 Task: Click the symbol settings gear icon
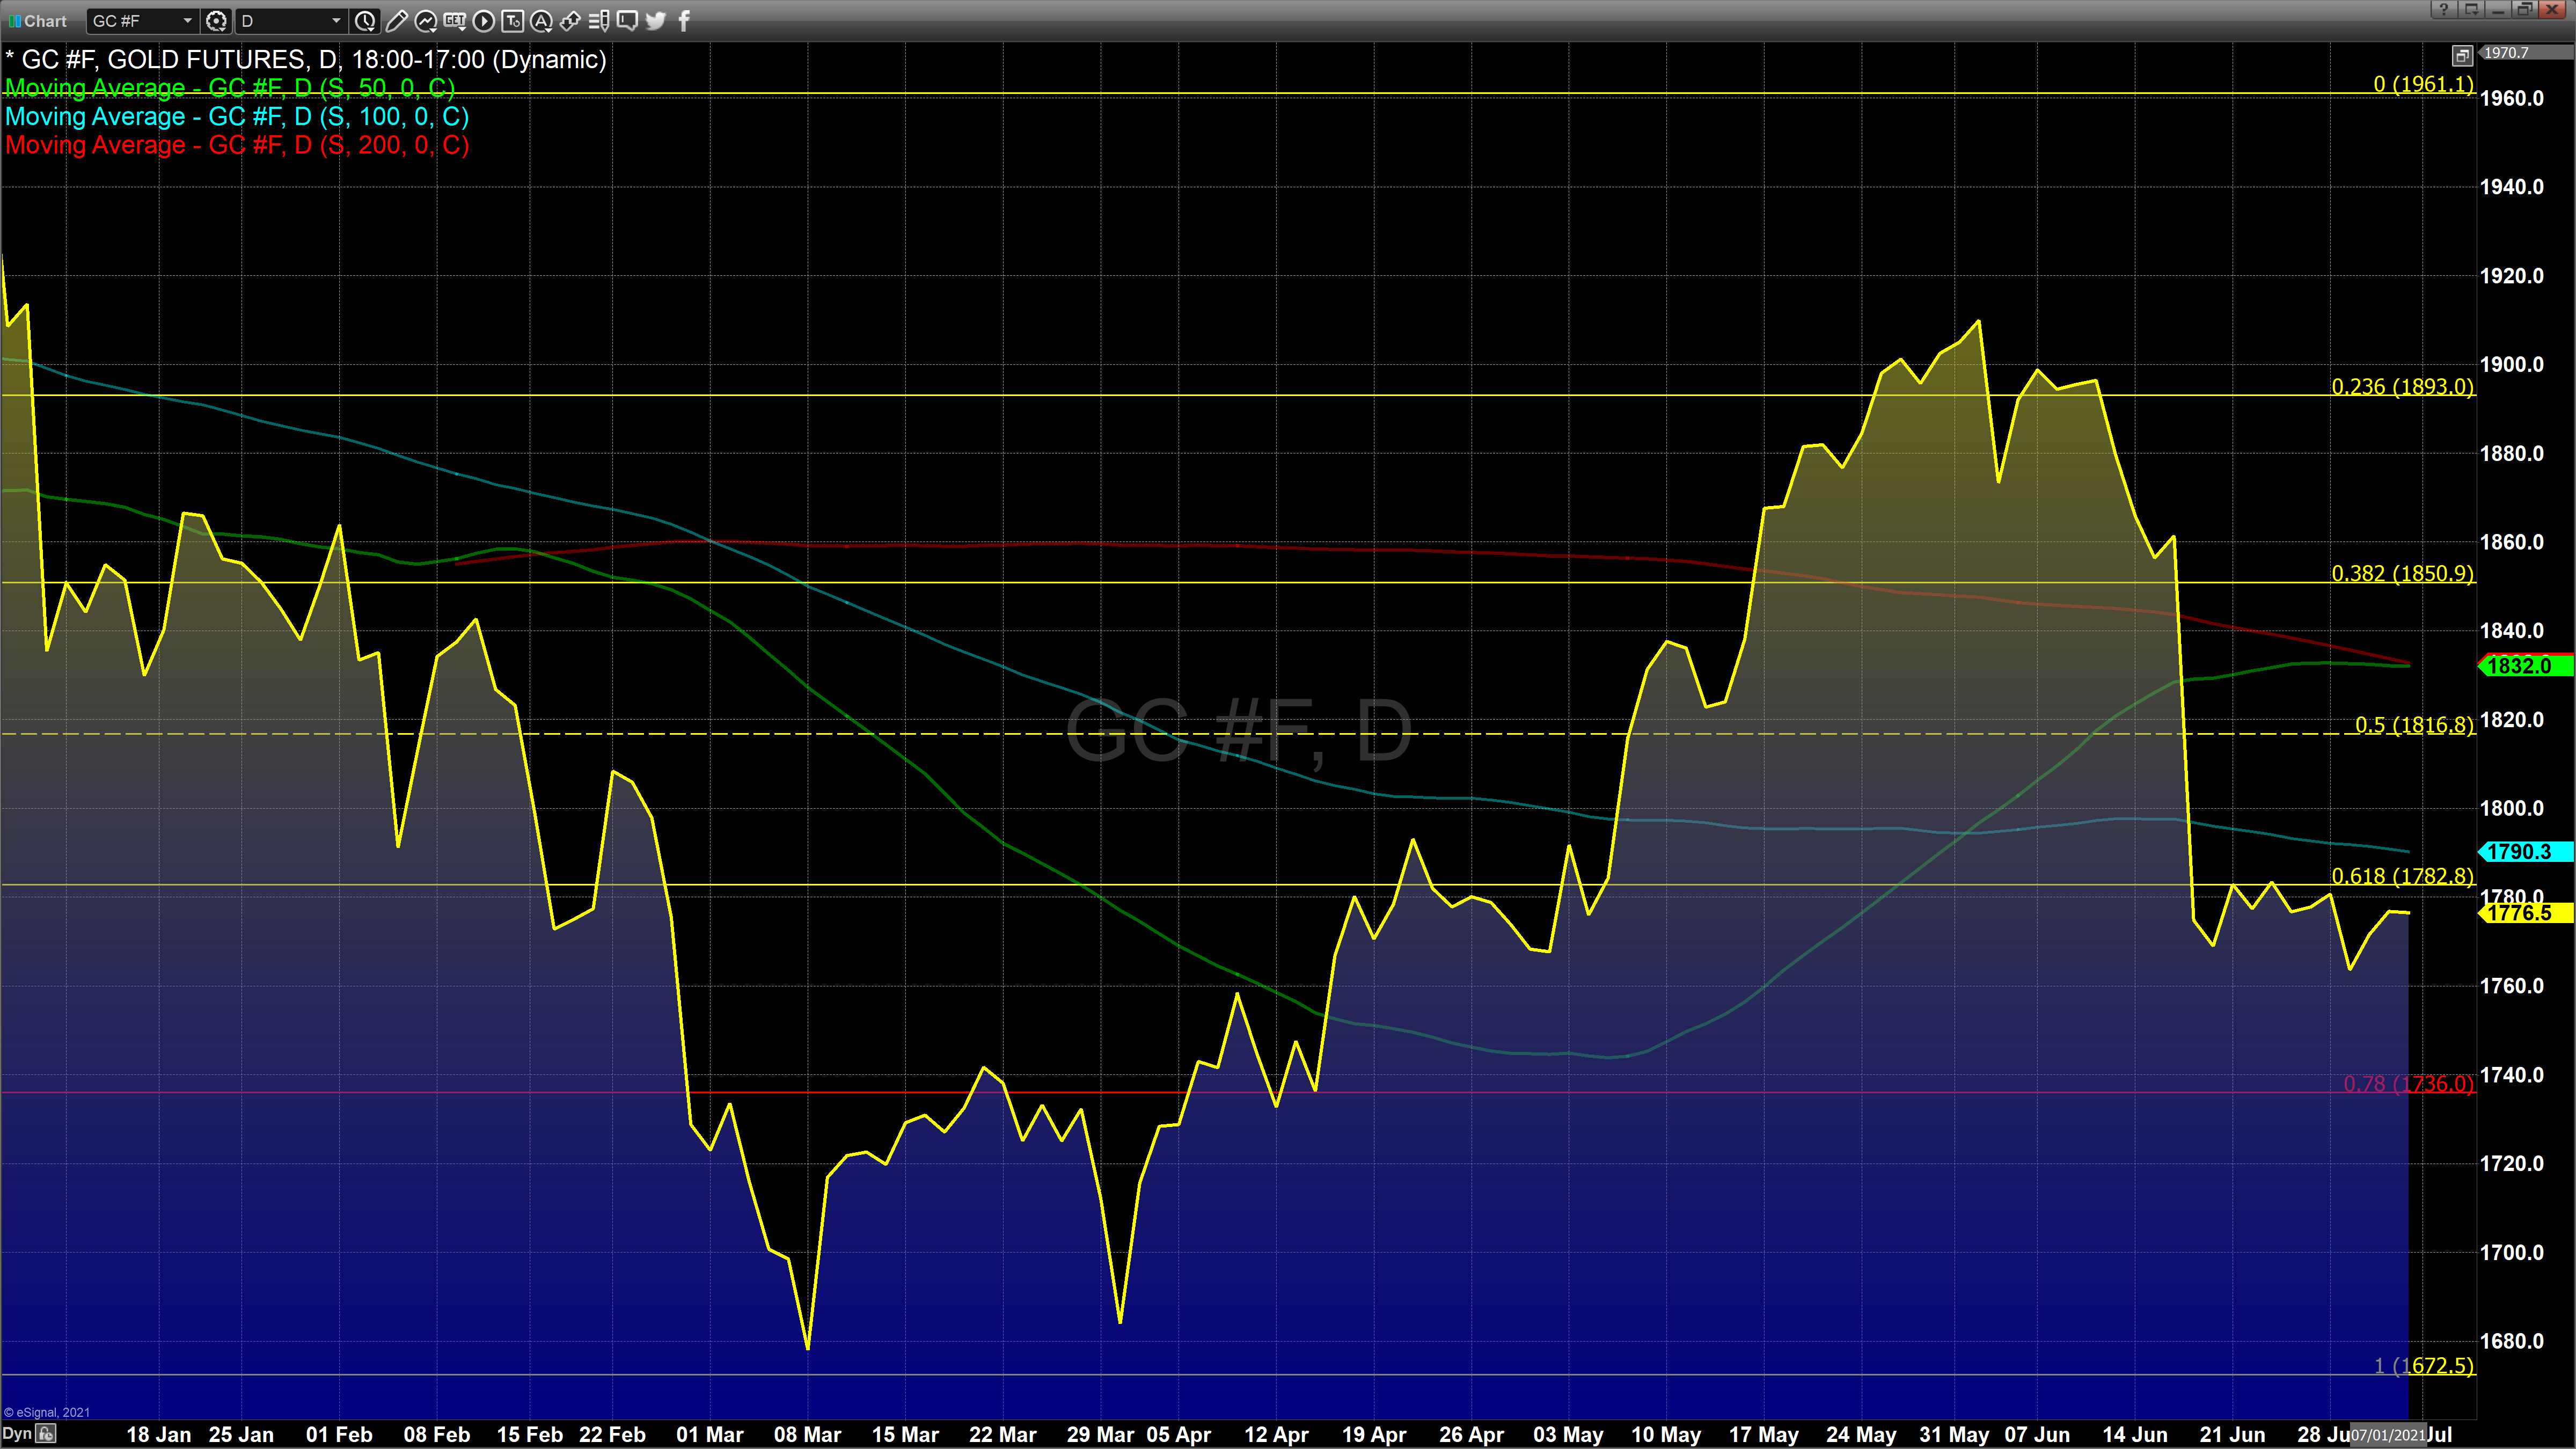[216, 21]
